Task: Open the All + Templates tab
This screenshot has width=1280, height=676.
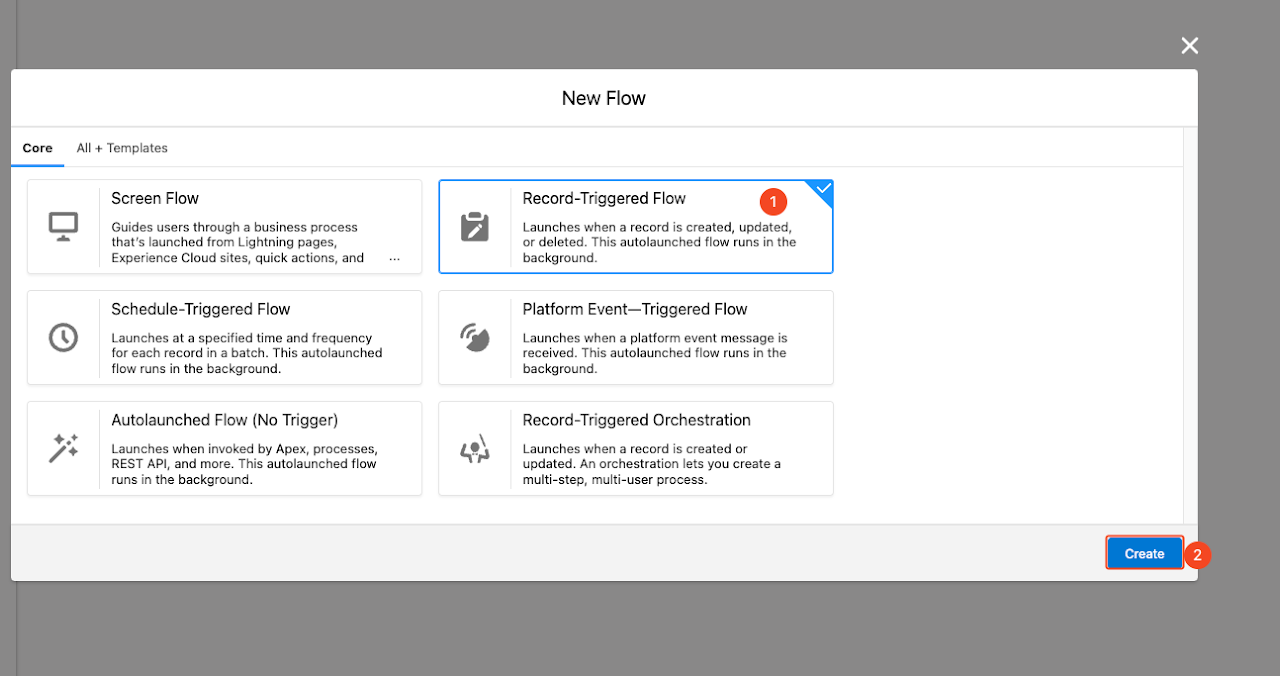Action: click(x=122, y=148)
